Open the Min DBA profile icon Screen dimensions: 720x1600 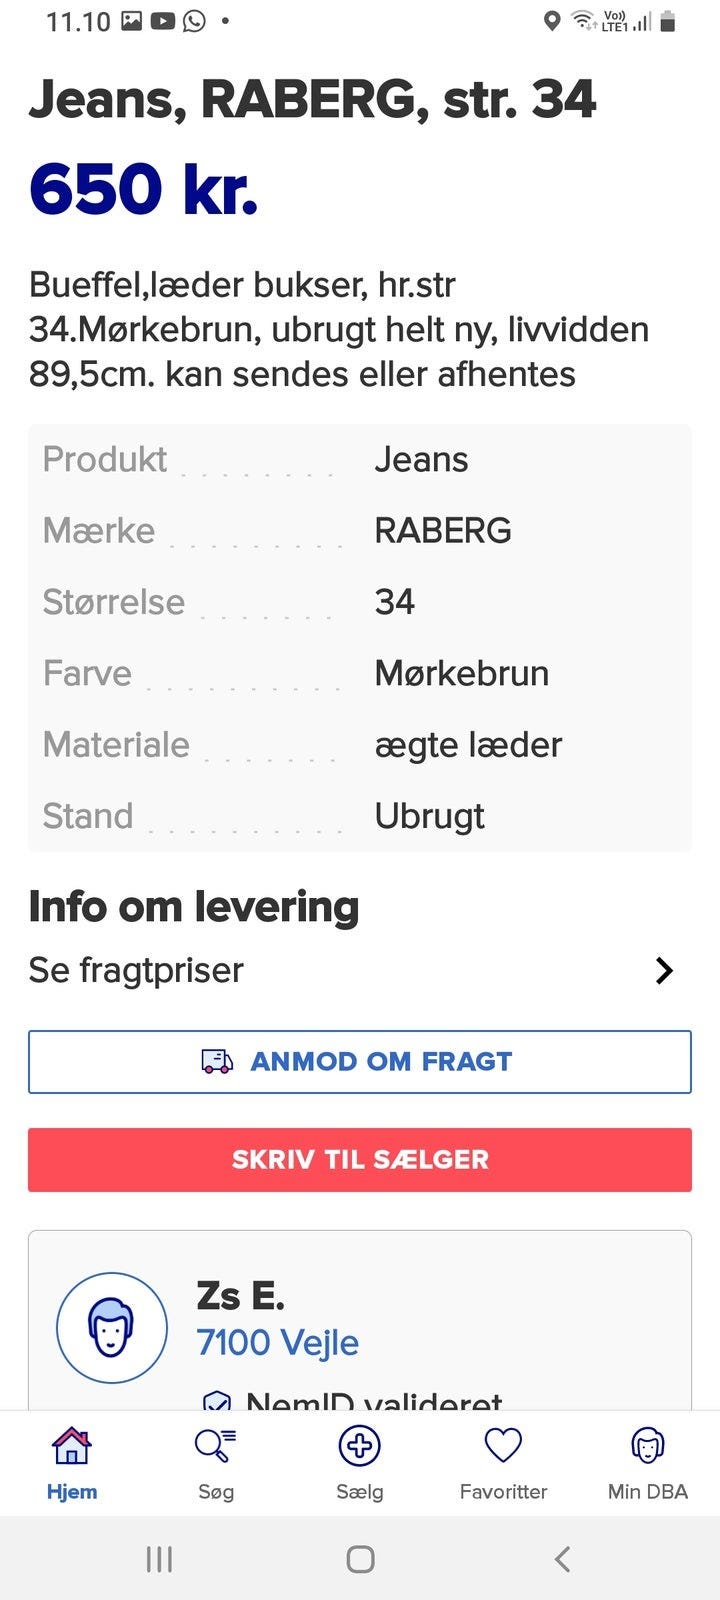(x=648, y=1446)
